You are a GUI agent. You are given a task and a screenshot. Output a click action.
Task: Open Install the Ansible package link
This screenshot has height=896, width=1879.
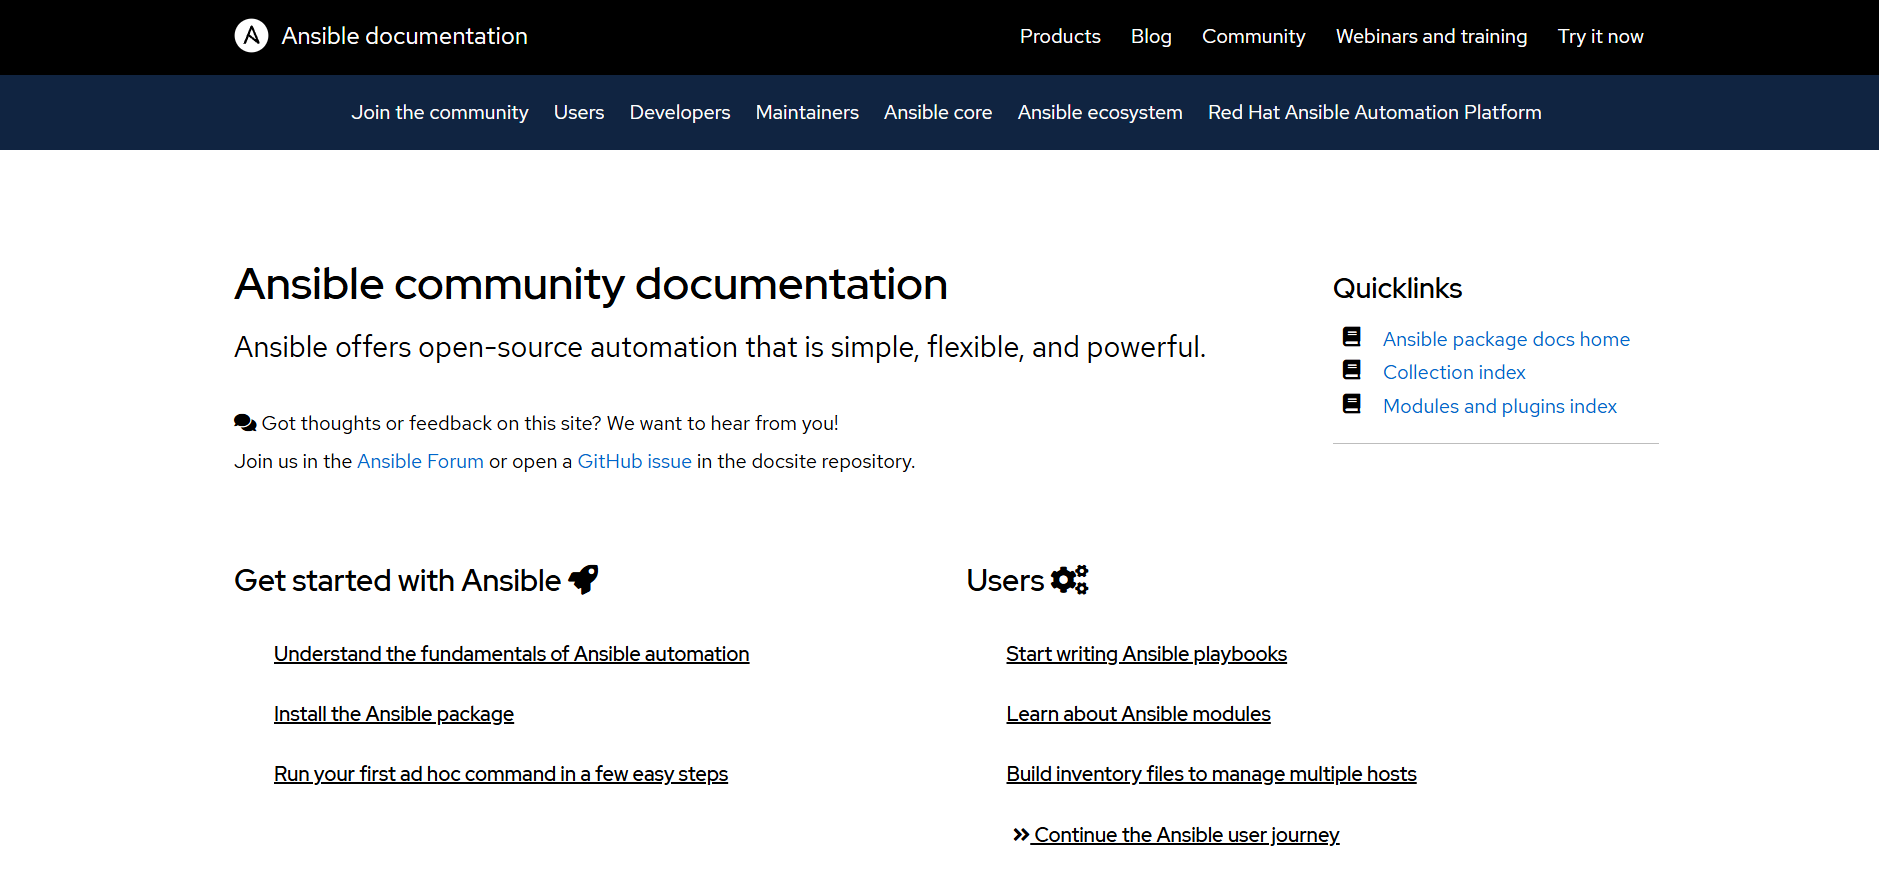tap(394, 714)
